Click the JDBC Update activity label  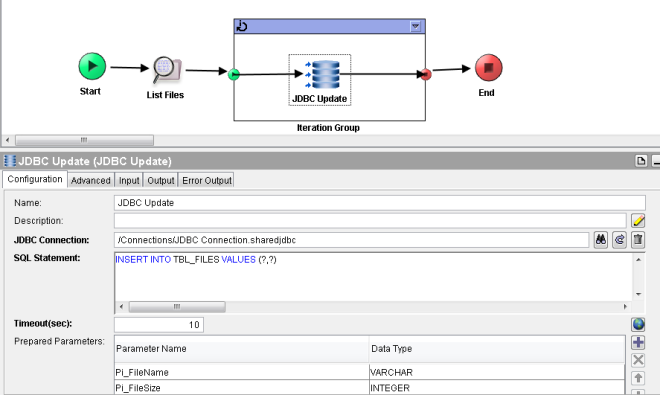click(319, 99)
